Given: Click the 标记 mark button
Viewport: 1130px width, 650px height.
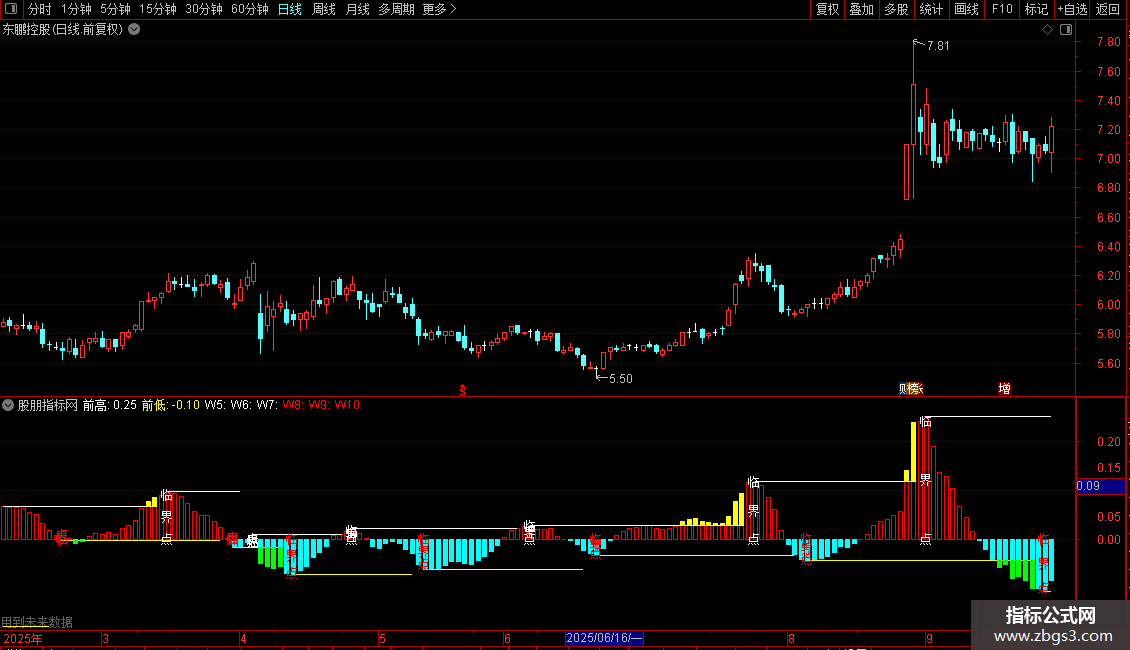Looking at the screenshot, I should [x=1036, y=9].
